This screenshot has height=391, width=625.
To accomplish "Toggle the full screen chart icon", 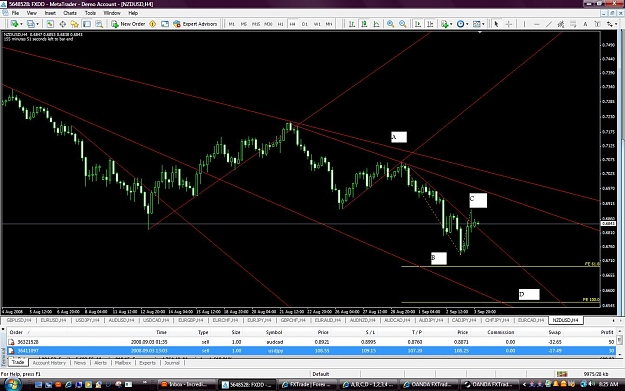I will click(x=165, y=24).
